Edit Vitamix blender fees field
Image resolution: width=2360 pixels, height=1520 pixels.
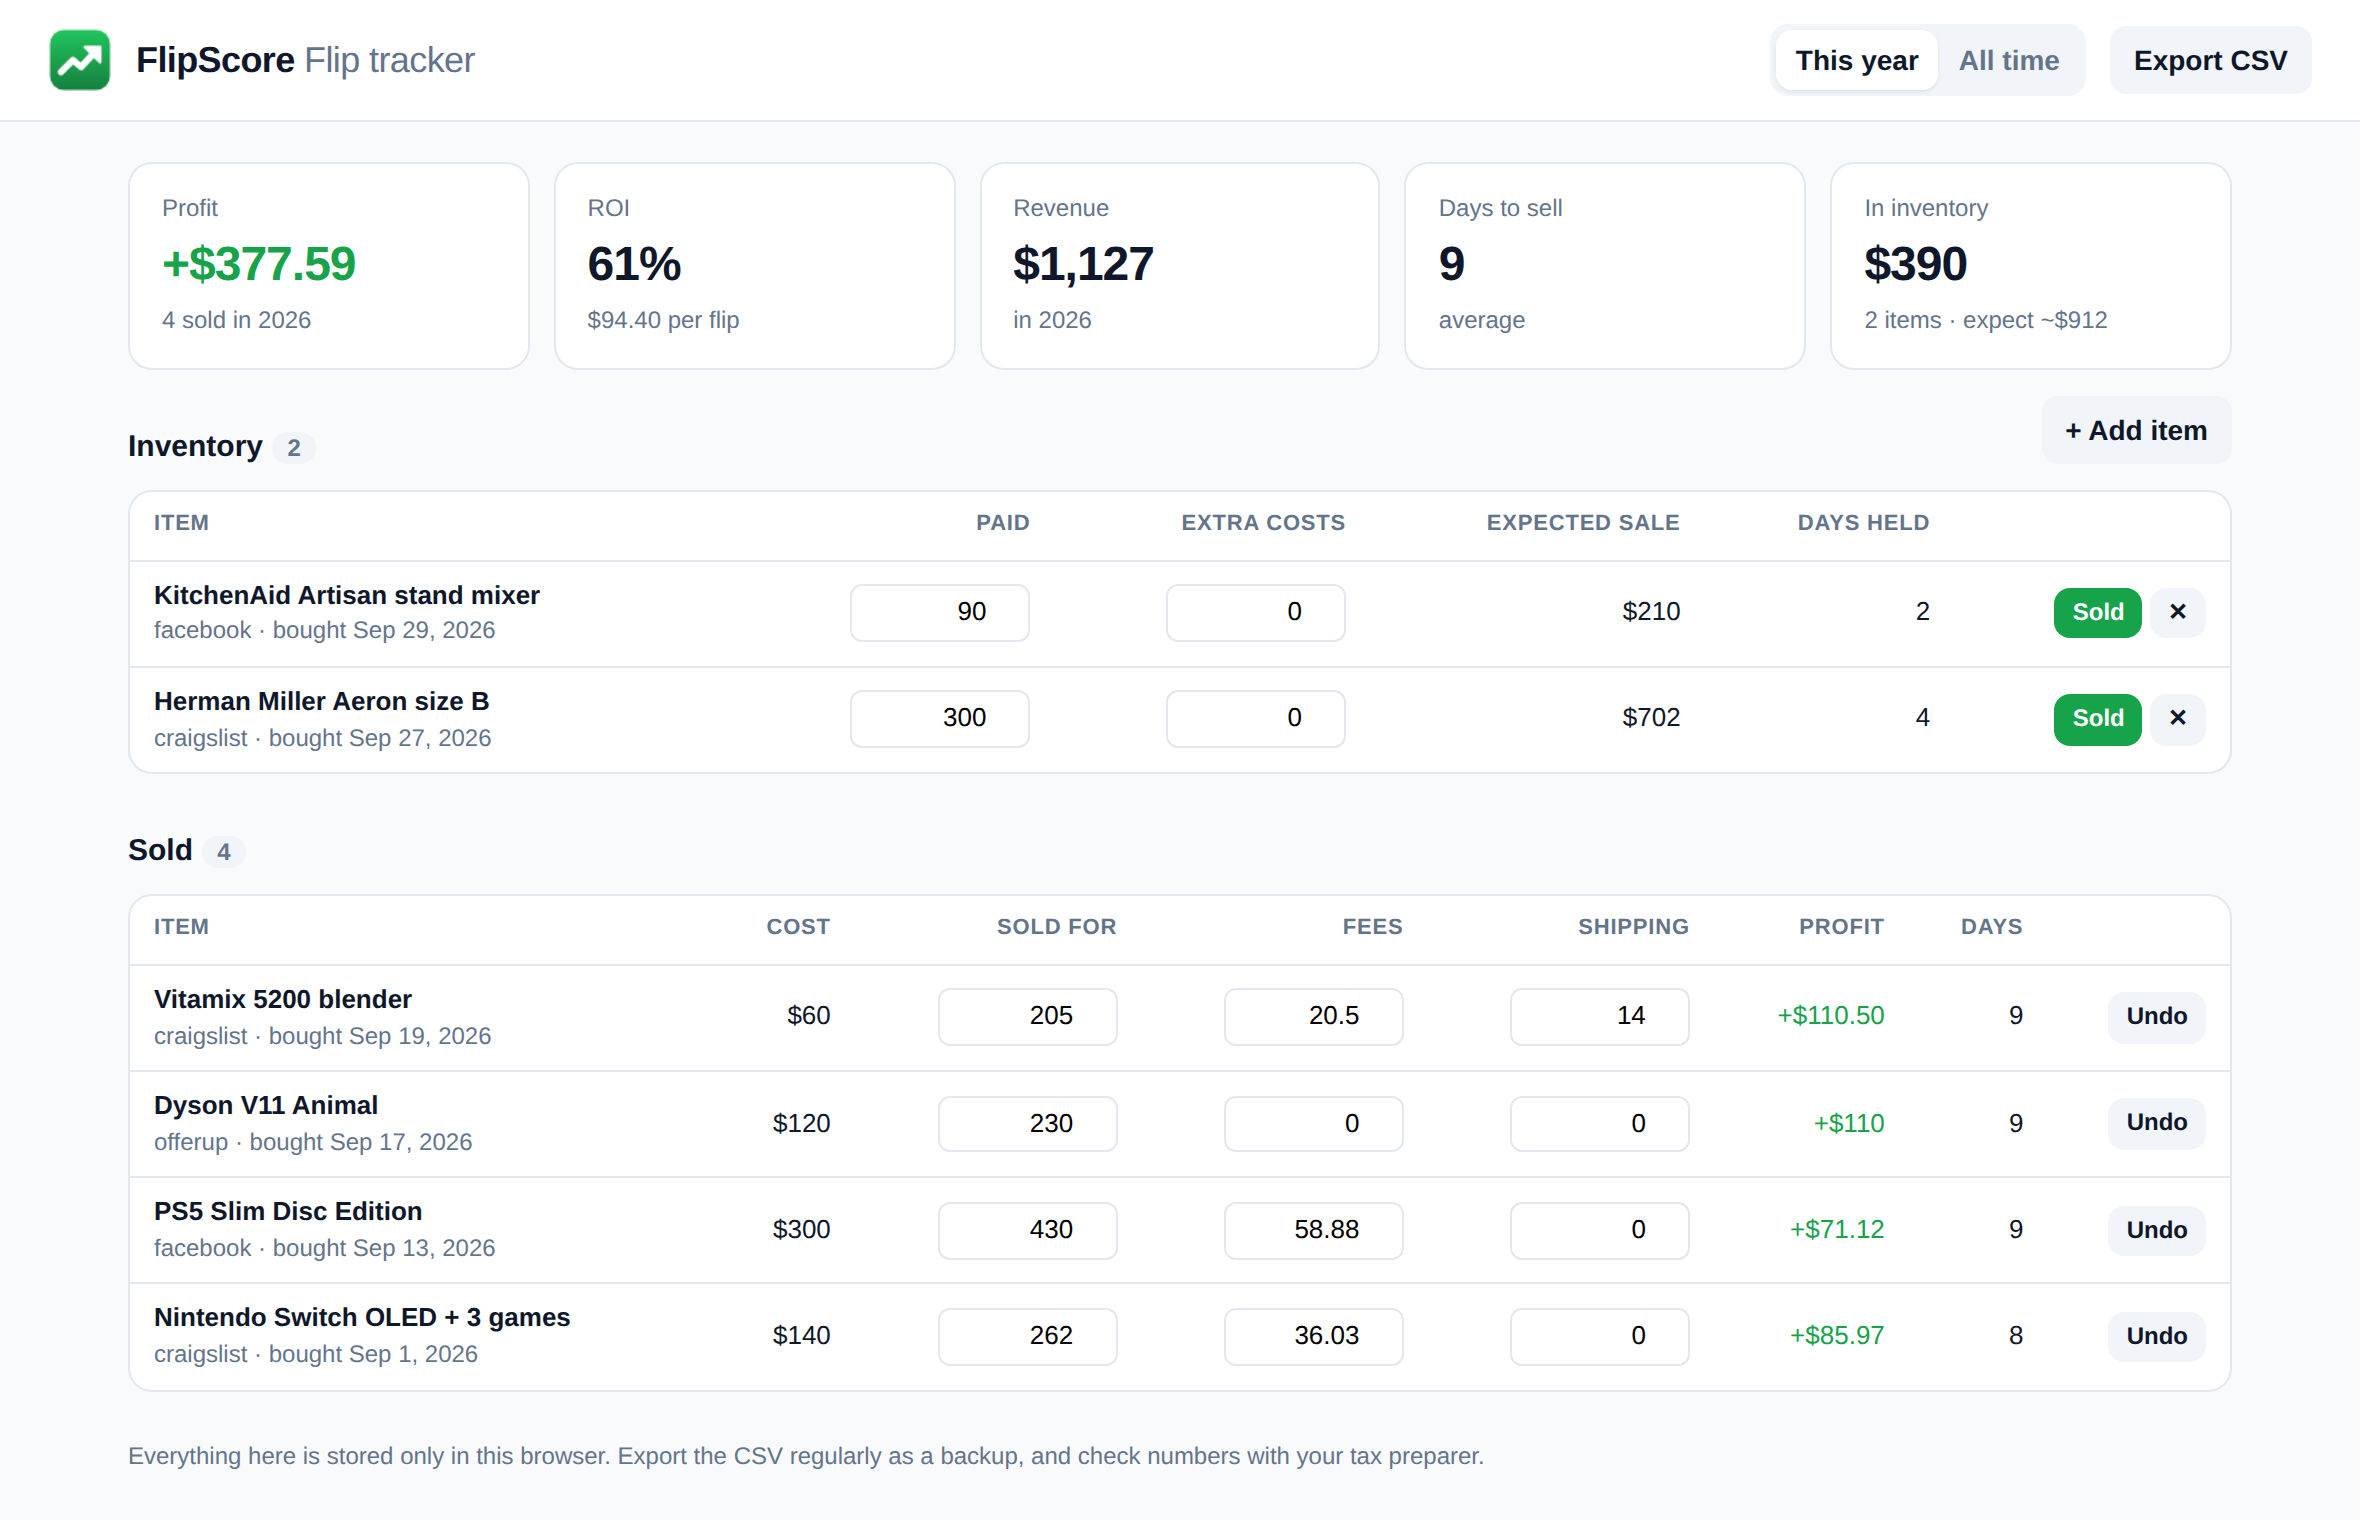1313,1016
